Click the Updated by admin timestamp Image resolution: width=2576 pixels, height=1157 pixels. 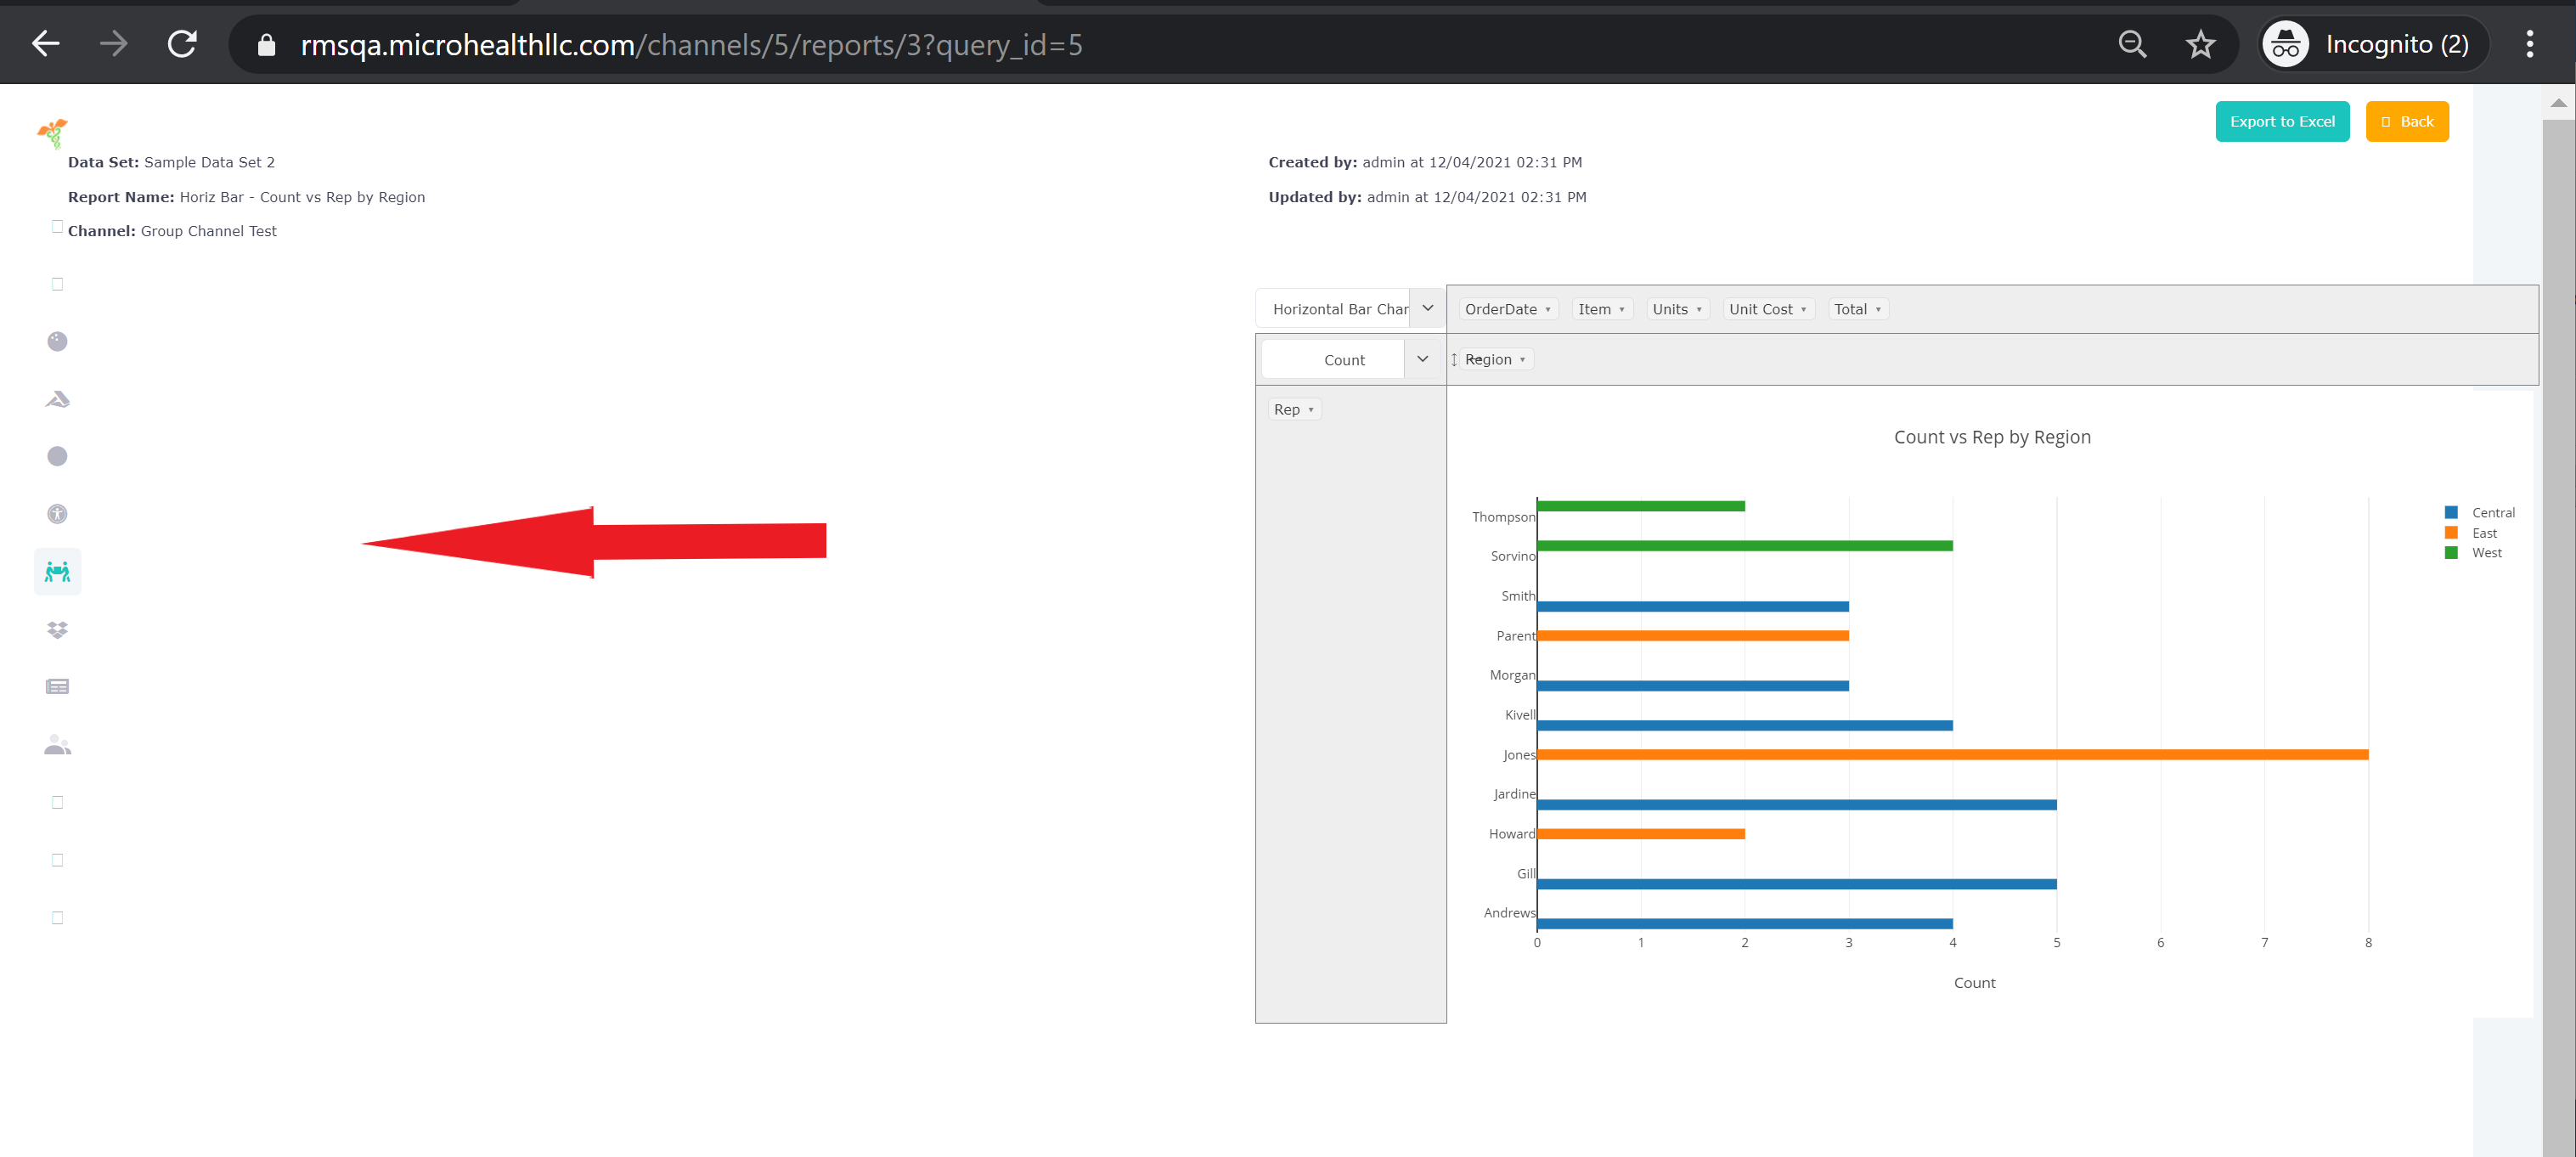click(1427, 197)
